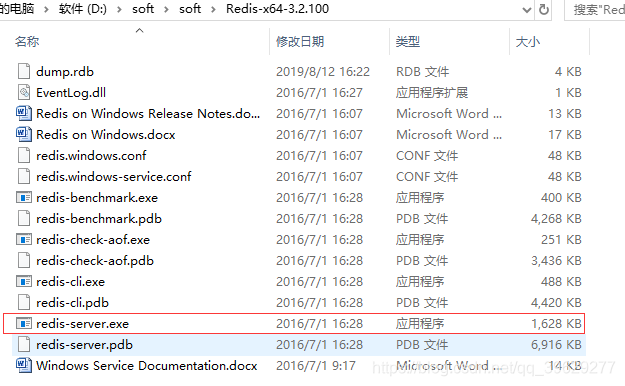Sort by the 名称 column header
Screen dimensions: 625x386
(27, 41)
